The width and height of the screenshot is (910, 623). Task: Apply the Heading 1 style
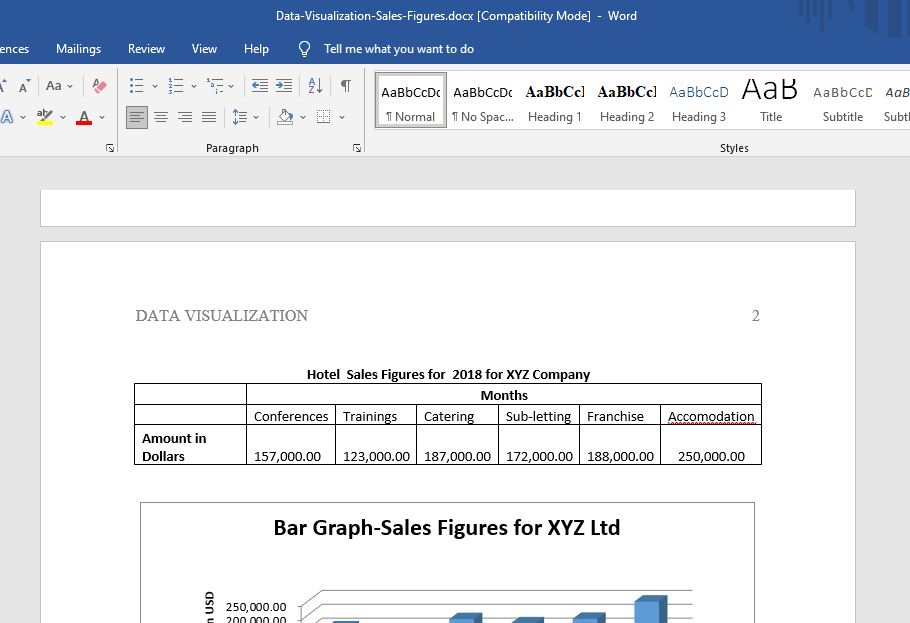click(555, 100)
